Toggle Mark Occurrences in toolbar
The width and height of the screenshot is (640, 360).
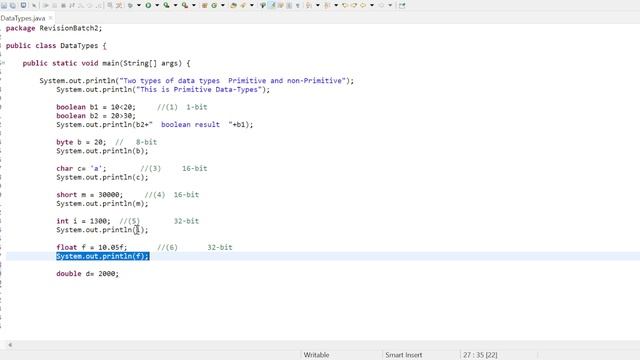(263, 5)
